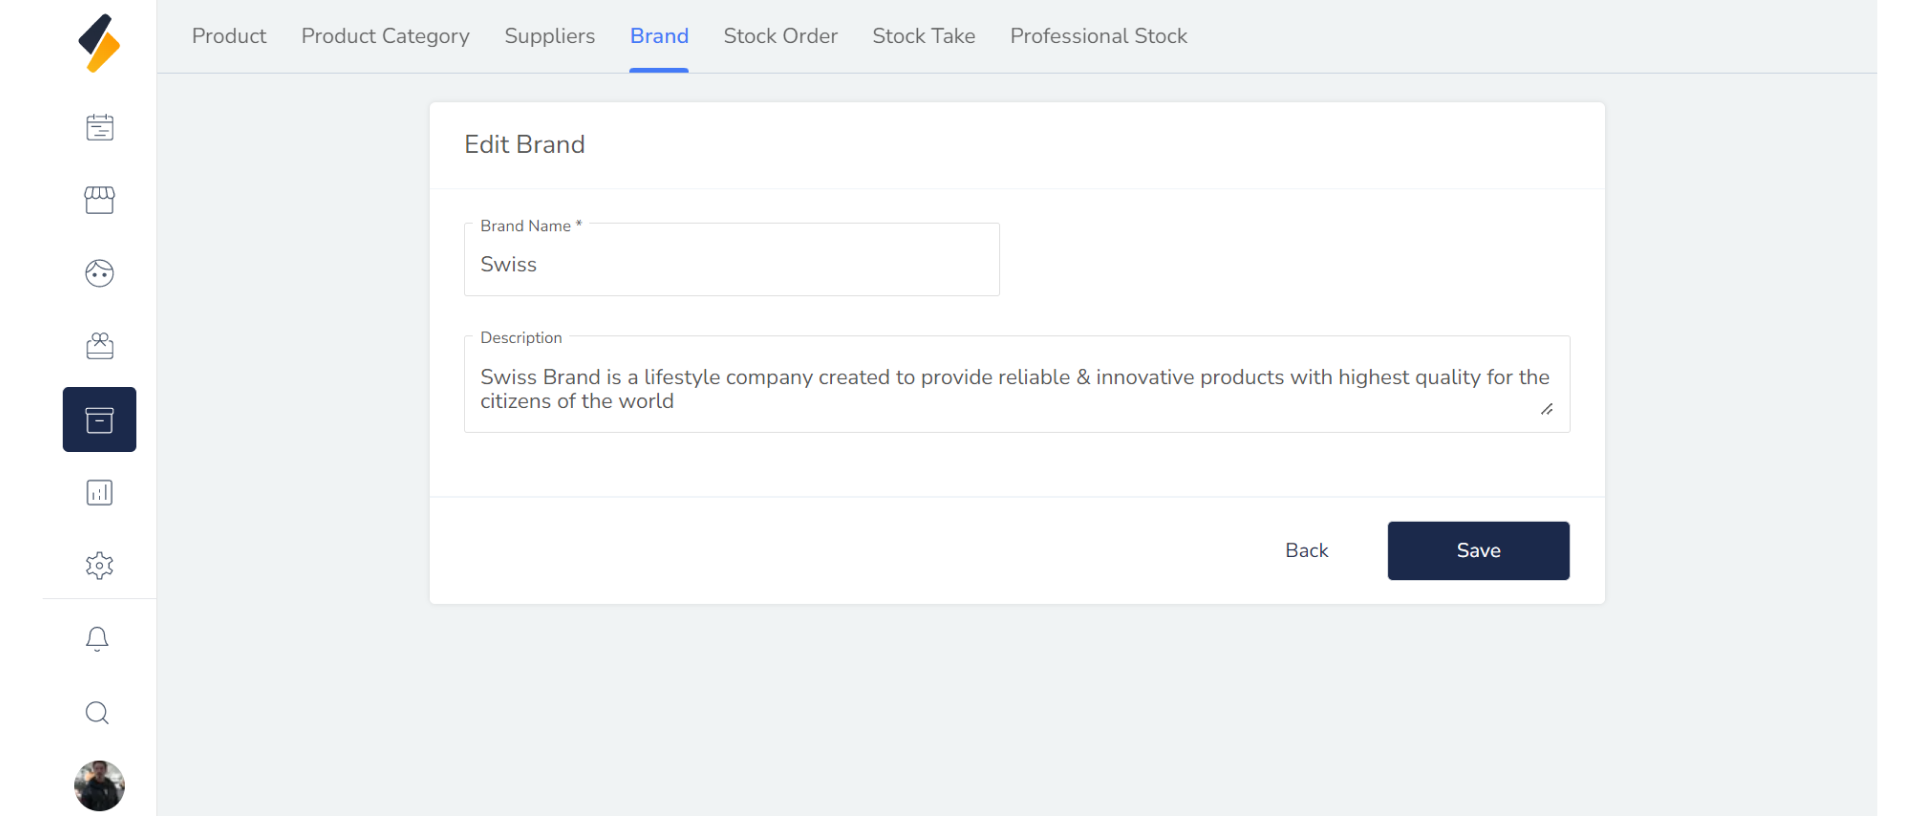Open the clients face icon

(99, 273)
